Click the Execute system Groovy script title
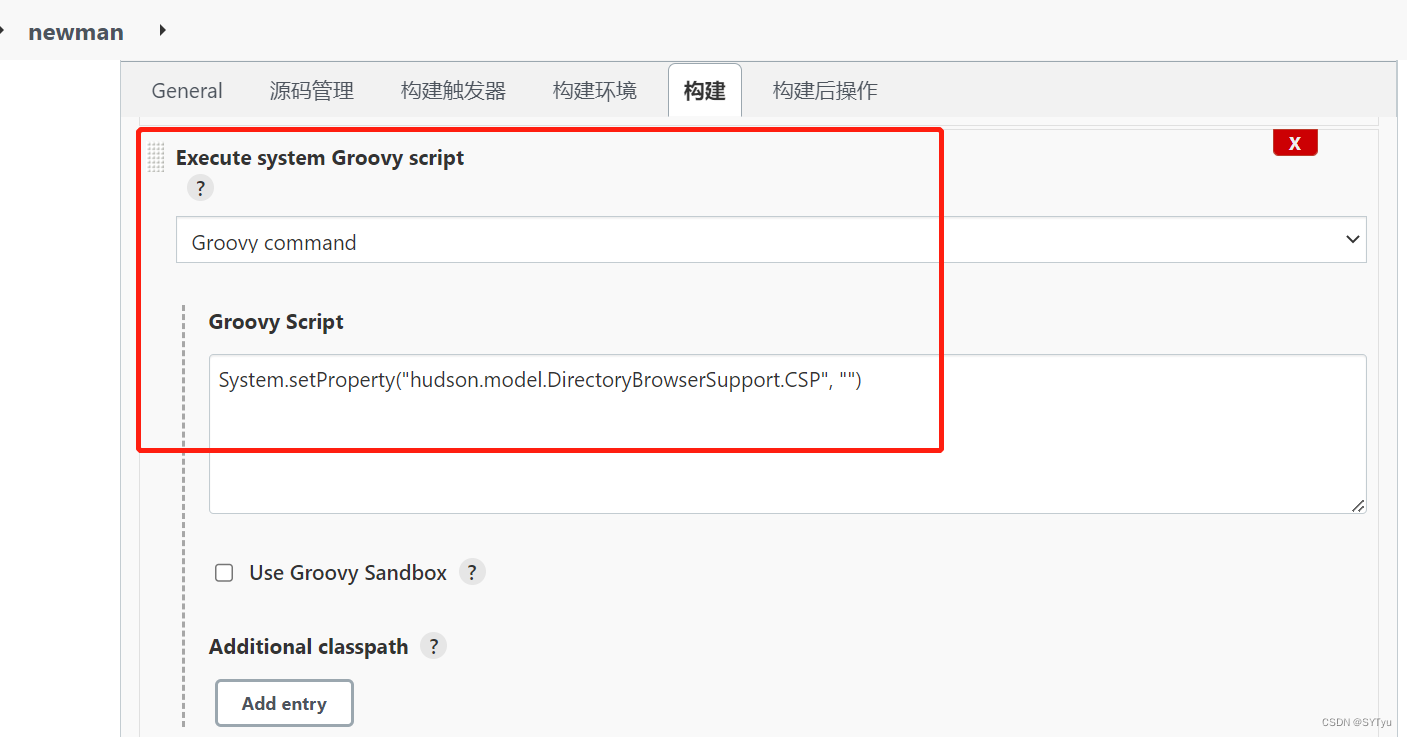 (320, 158)
